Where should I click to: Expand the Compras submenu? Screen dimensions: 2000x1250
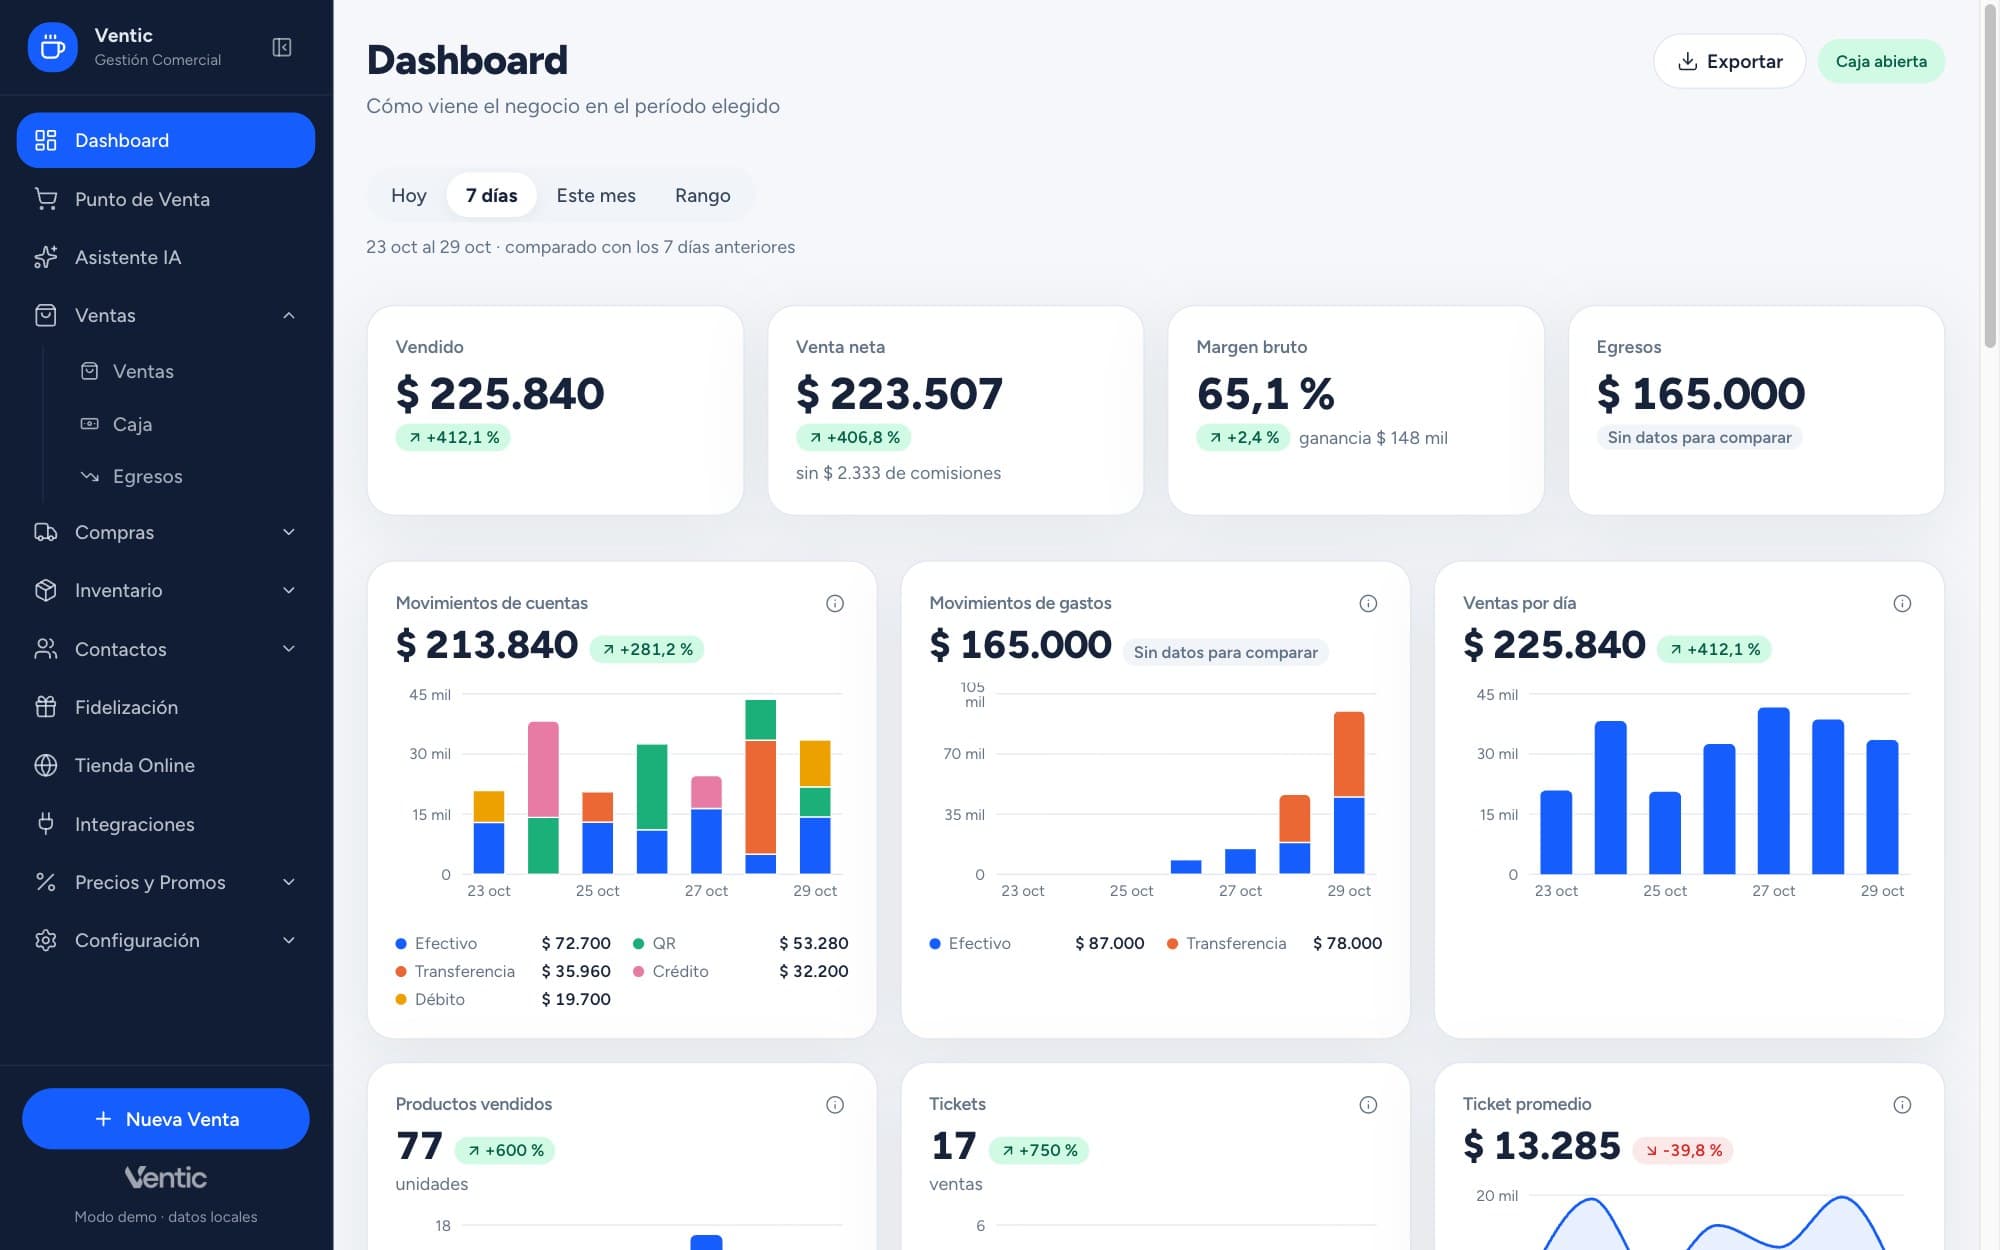pyautogui.click(x=166, y=532)
